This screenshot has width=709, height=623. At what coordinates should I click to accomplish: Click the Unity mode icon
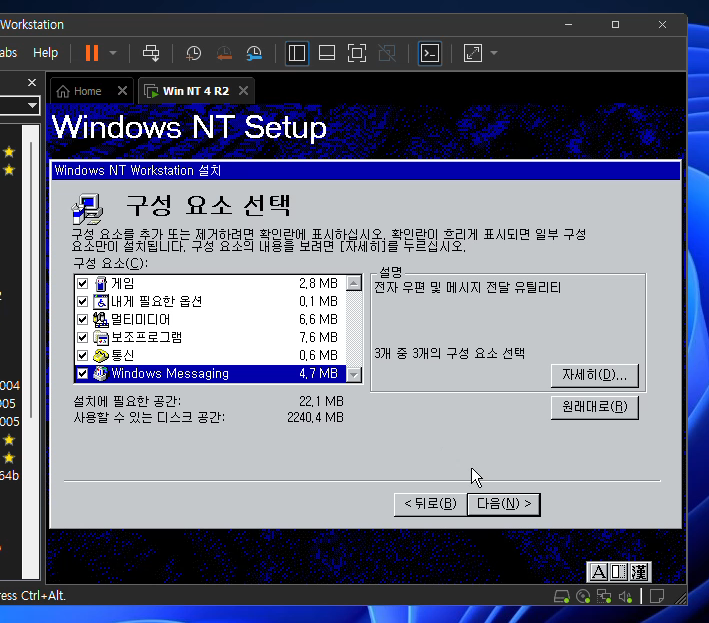coord(387,53)
